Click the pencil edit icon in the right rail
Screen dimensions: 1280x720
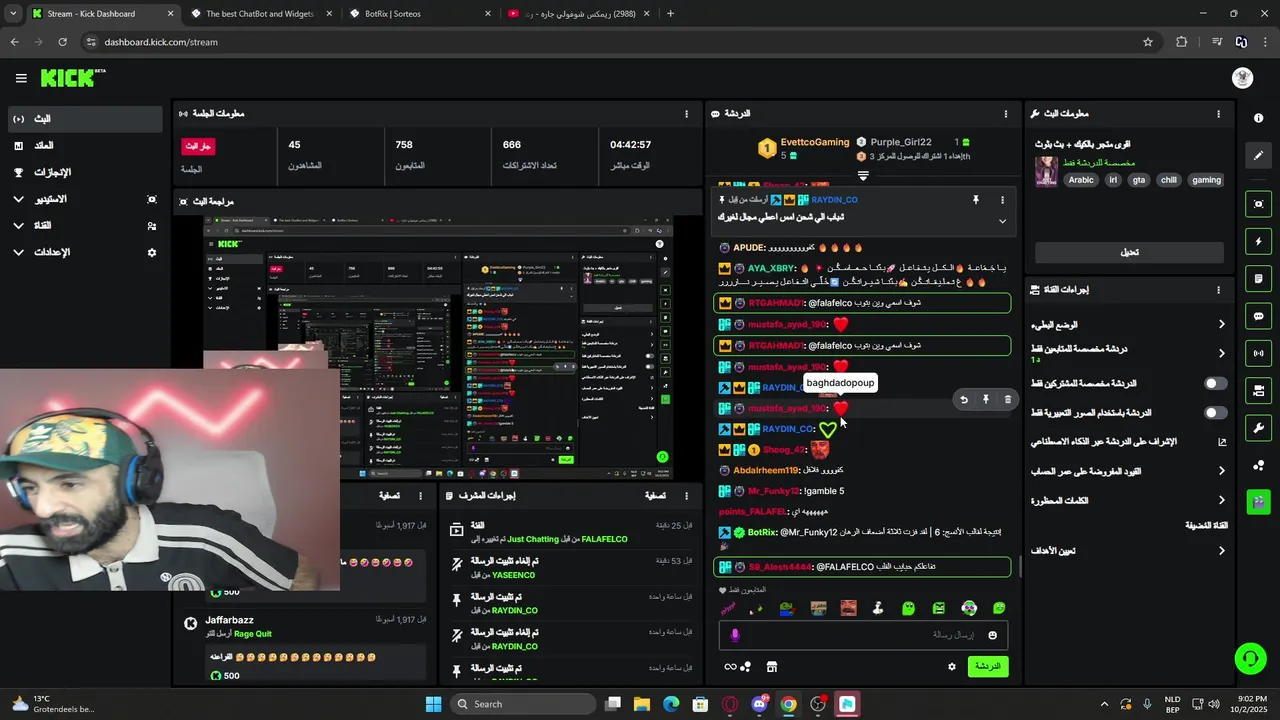coord(1258,155)
